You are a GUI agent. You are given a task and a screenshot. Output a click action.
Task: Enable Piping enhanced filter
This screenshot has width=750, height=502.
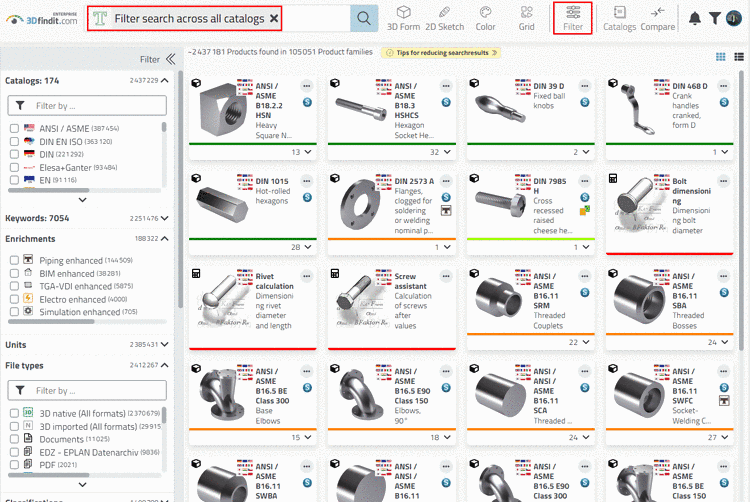pos(14,260)
